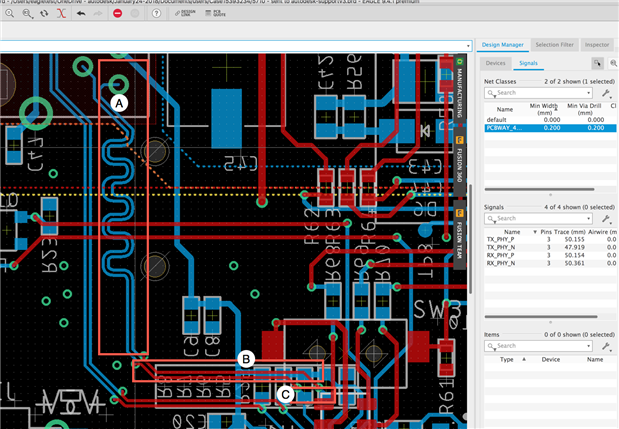The height and width of the screenshot is (429, 619).
Task: Switch to the Selection Filter tab
Action: (553, 45)
